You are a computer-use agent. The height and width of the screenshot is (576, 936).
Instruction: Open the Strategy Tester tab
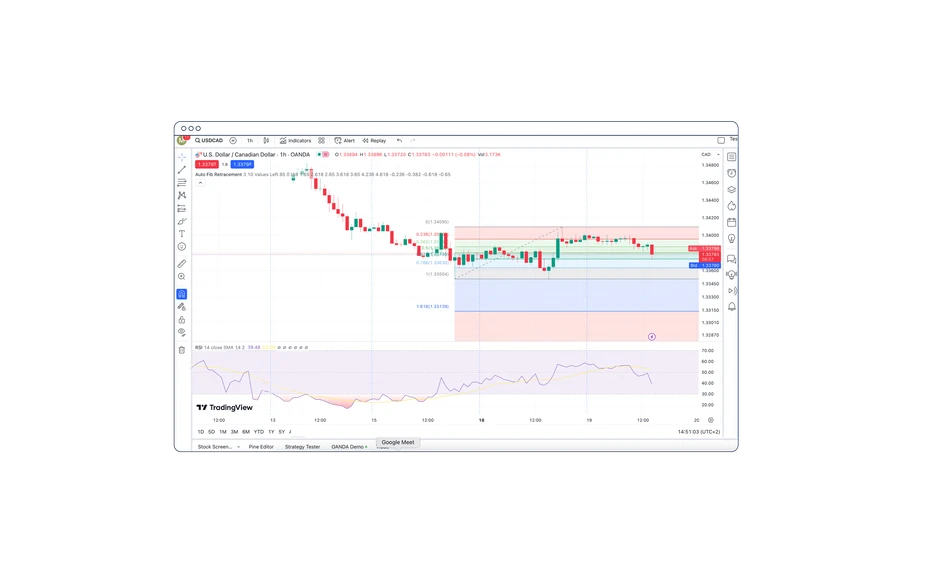(x=302, y=446)
